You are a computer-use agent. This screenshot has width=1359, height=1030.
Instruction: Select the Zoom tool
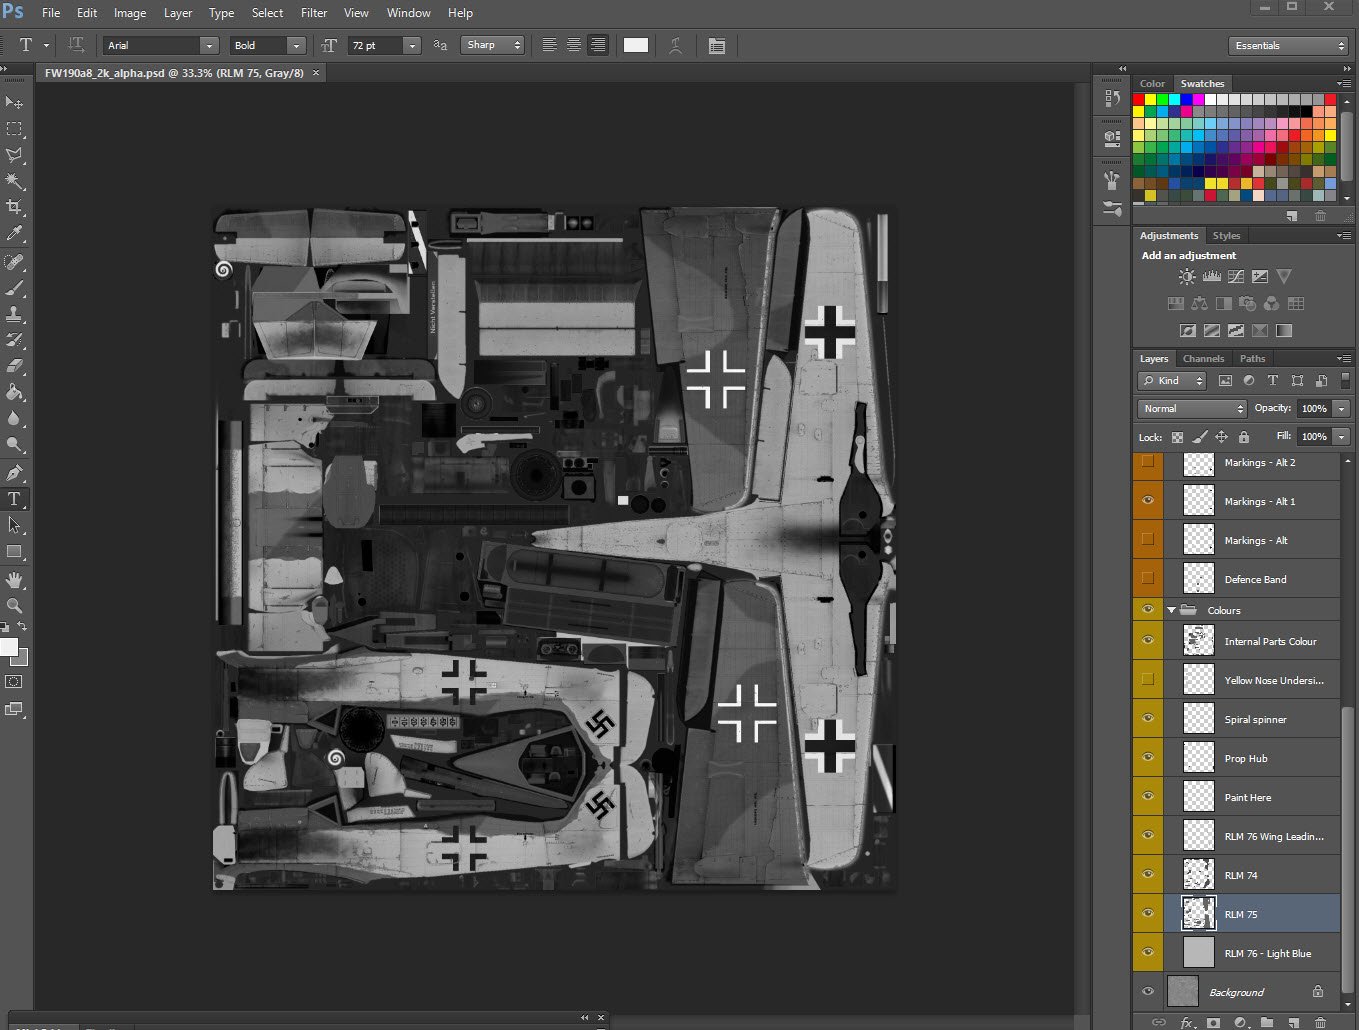[x=14, y=606]
